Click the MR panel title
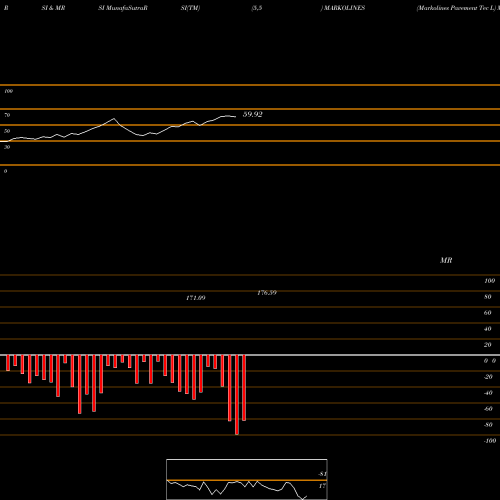 point(446,260)
